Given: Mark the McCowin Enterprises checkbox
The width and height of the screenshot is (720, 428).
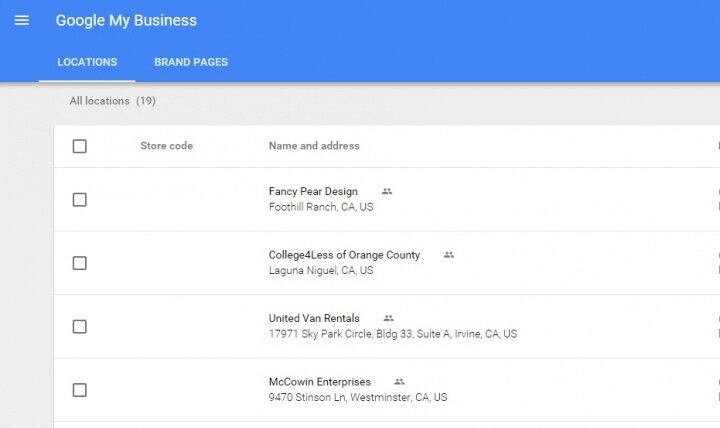Looking at the screenshot, I should [x=79, y=390].
